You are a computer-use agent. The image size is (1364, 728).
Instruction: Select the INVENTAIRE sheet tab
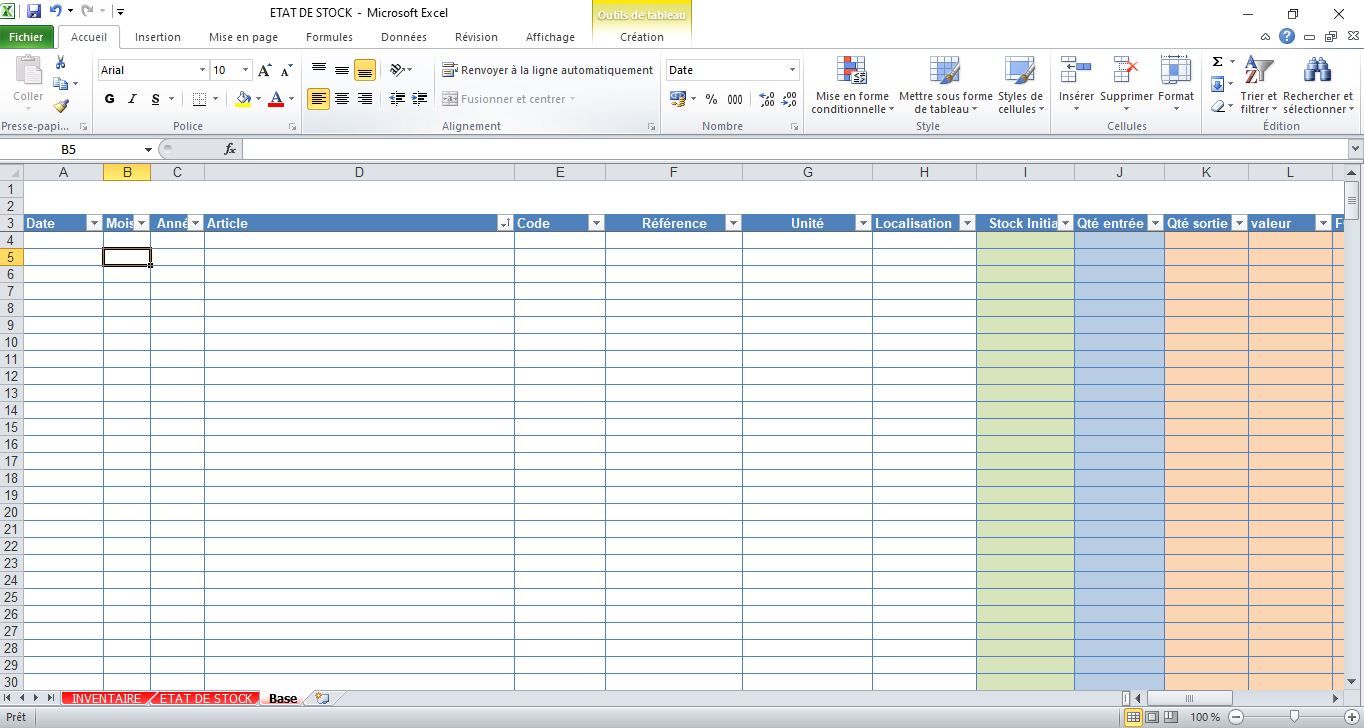click(x=106, y=698)
